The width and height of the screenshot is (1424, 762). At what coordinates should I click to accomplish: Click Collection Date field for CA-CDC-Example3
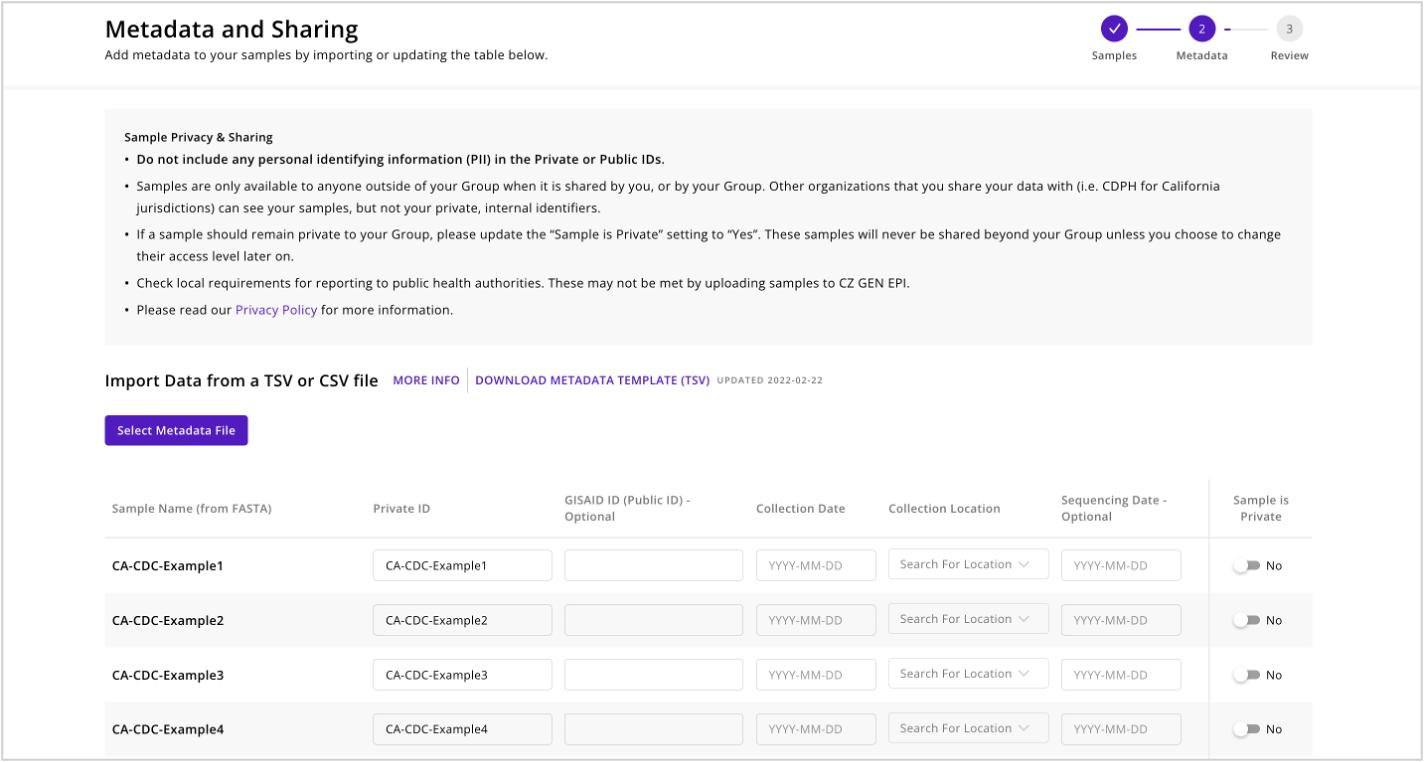pos(816,674)
